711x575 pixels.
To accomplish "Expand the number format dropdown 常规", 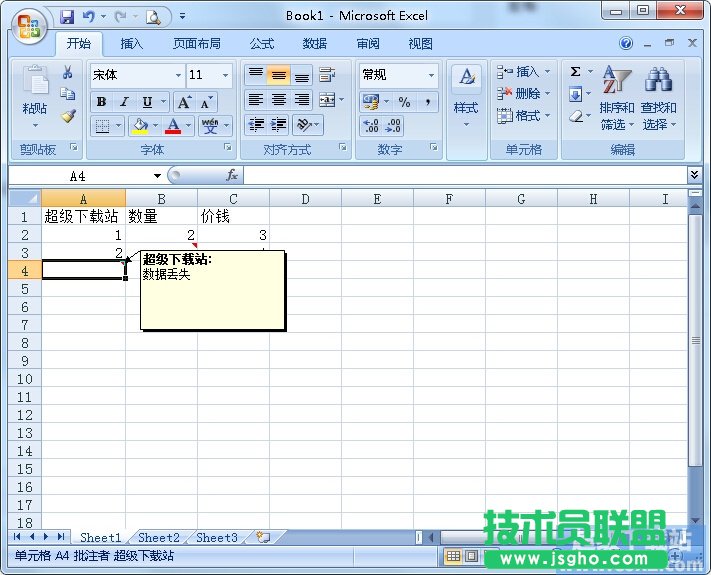I will tap(432, 75).
